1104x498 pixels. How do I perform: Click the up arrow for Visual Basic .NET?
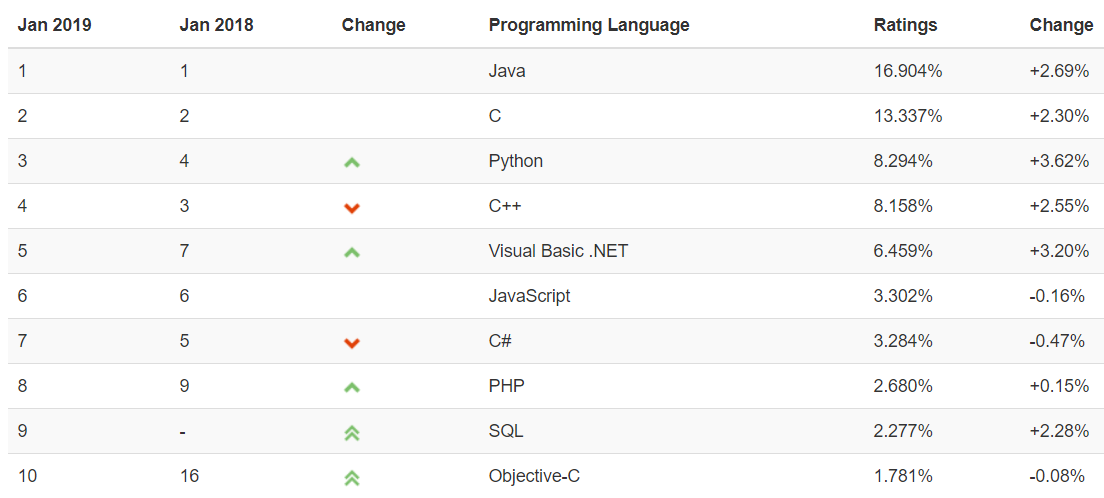pos(351,252)
